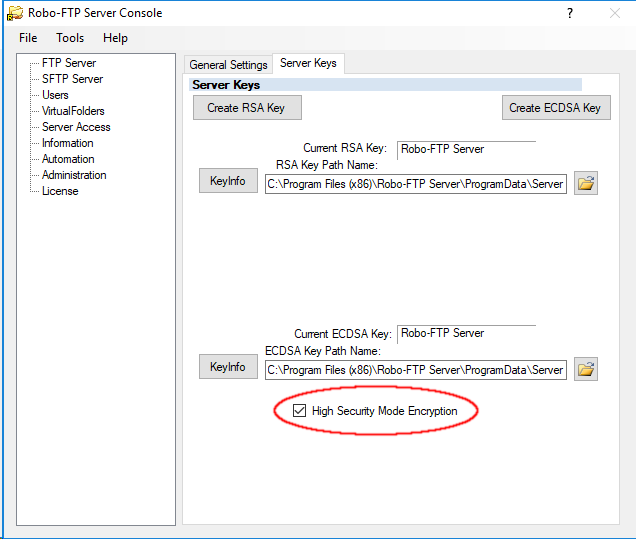Click Create RSA Key button
Screen dimensions: 636x539
pyautogui.click(x=247, y=107)
